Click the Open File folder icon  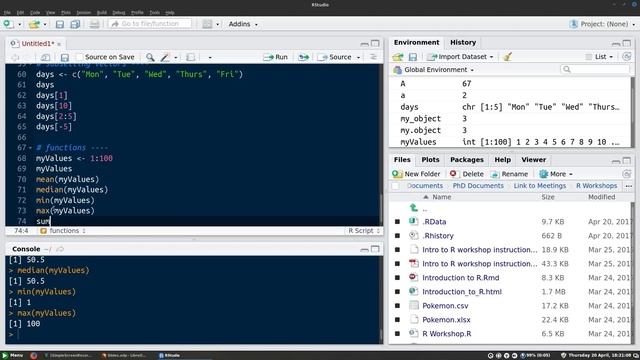(34, 24)
